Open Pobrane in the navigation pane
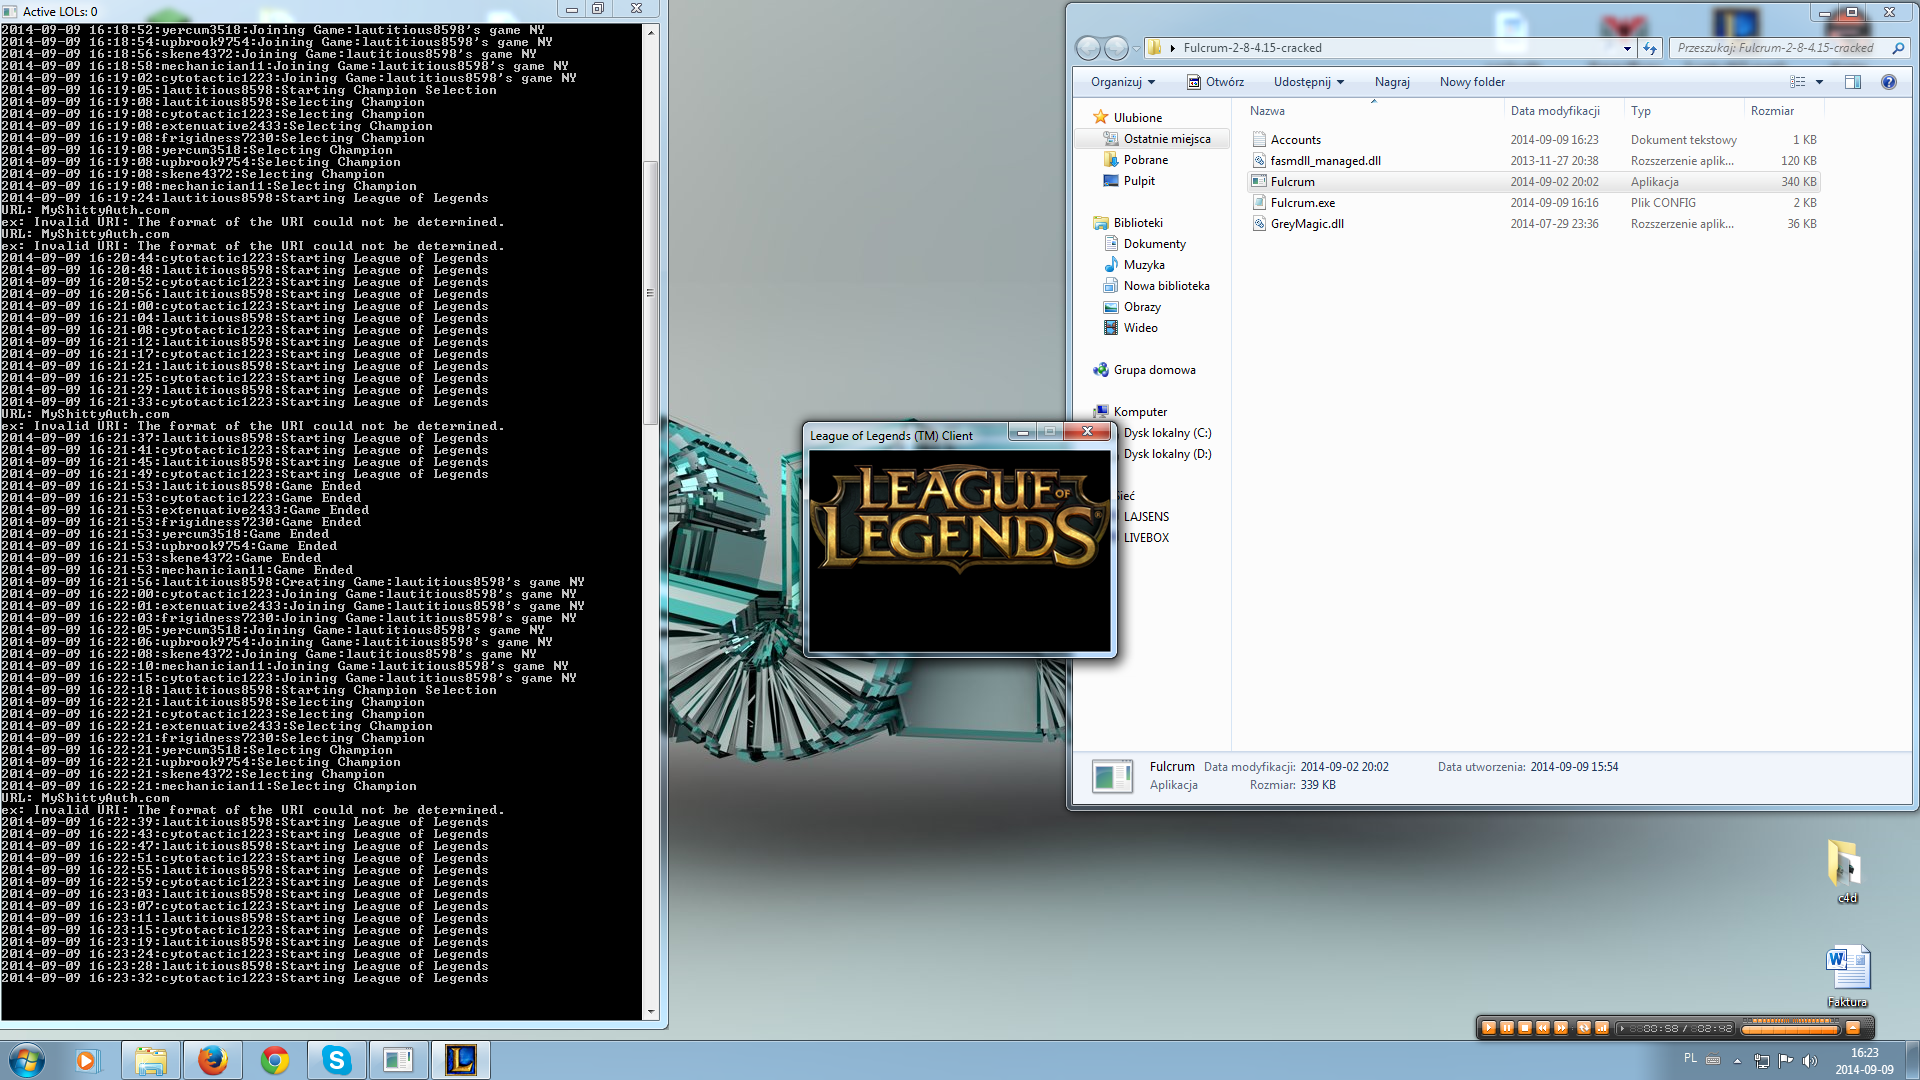Viewport: 1920px width, 1080px height. pyautogui.click(x=1135, y=160)
